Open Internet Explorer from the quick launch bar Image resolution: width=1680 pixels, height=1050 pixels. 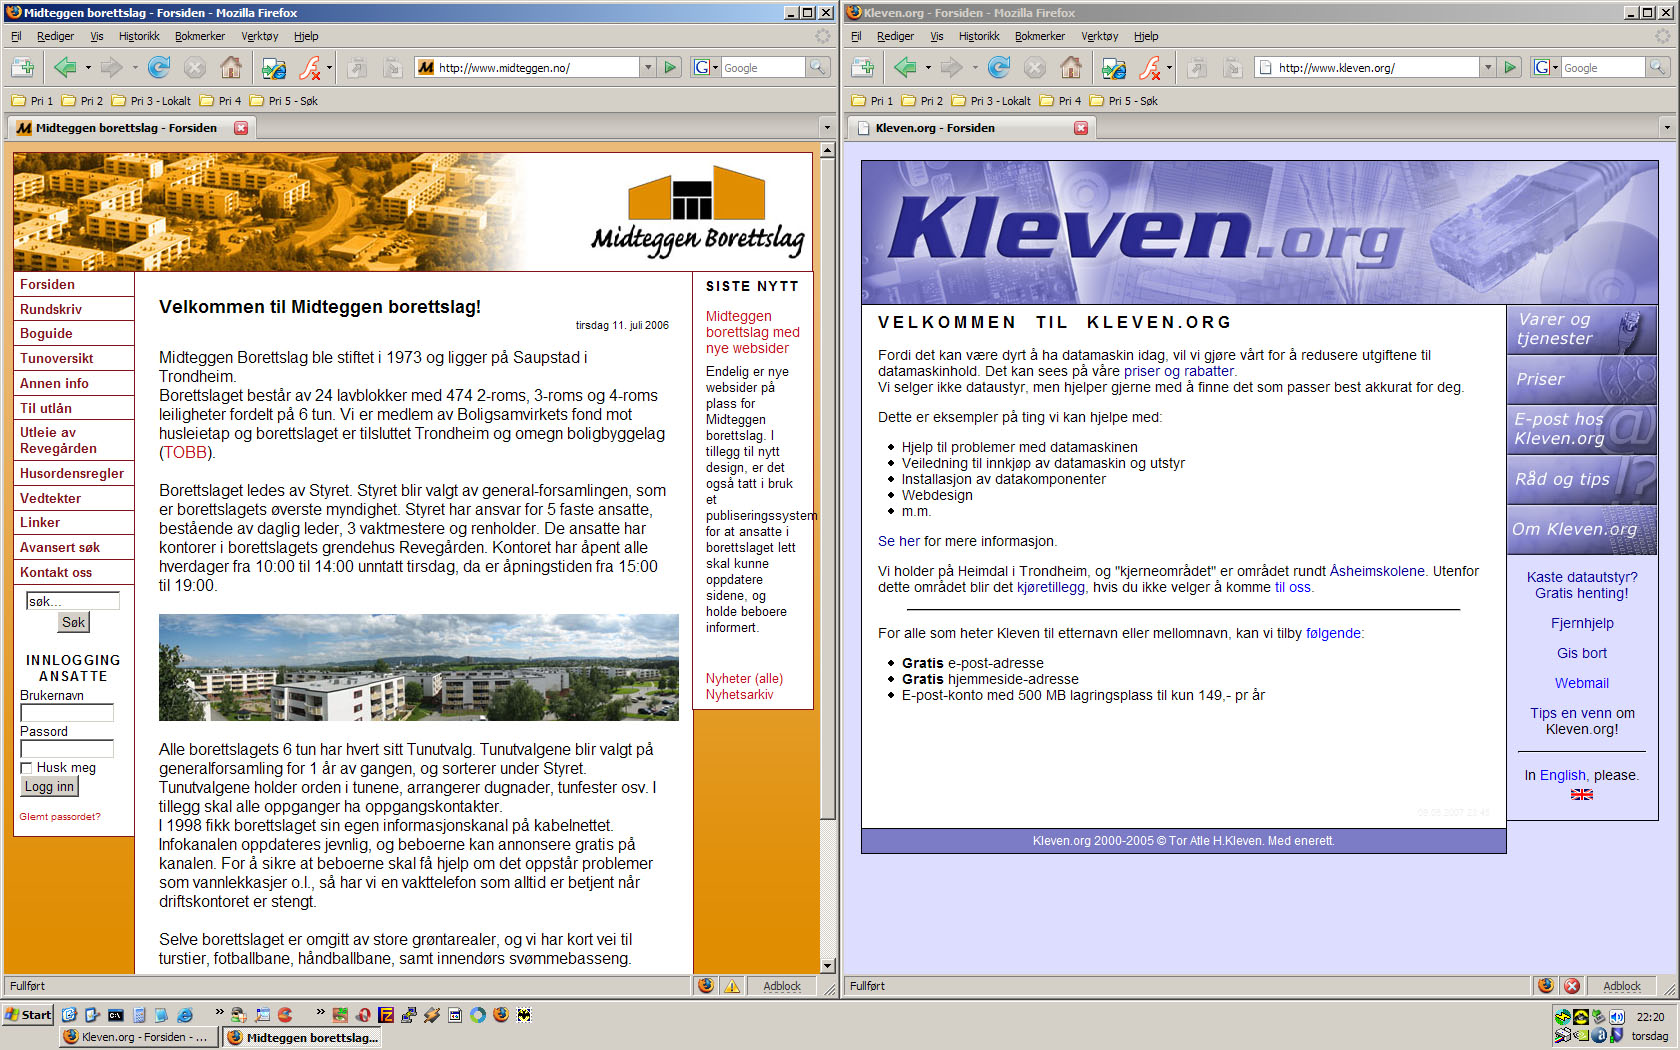(x=185, y=1014)
